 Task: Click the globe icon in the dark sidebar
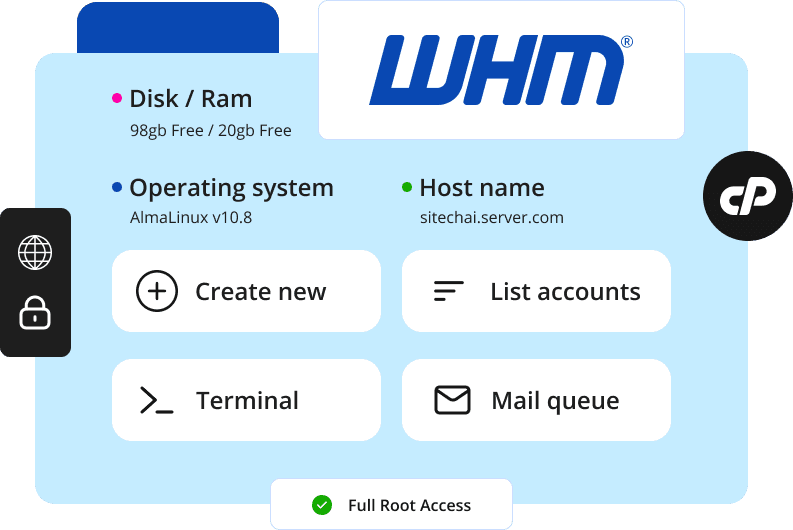(x=35, y=252)
